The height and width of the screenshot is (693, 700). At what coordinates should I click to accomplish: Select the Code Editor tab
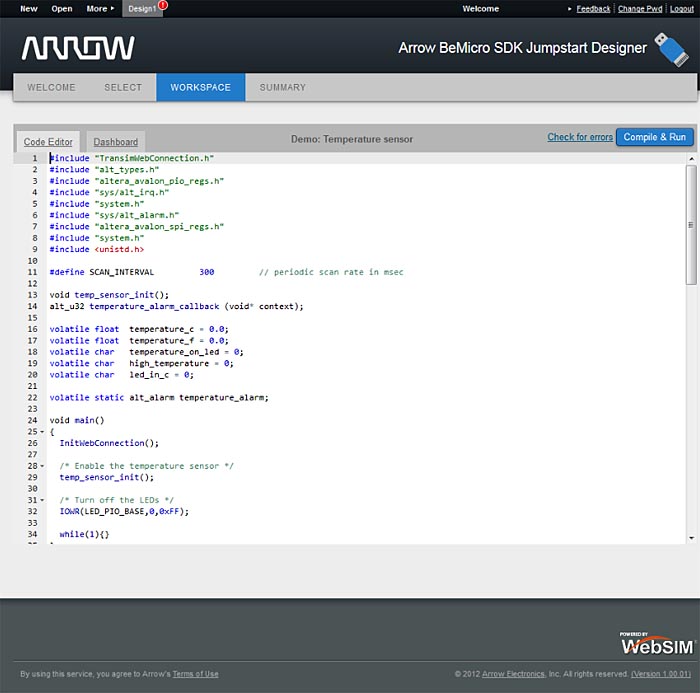pyautogui.click(x=48, y=142)
